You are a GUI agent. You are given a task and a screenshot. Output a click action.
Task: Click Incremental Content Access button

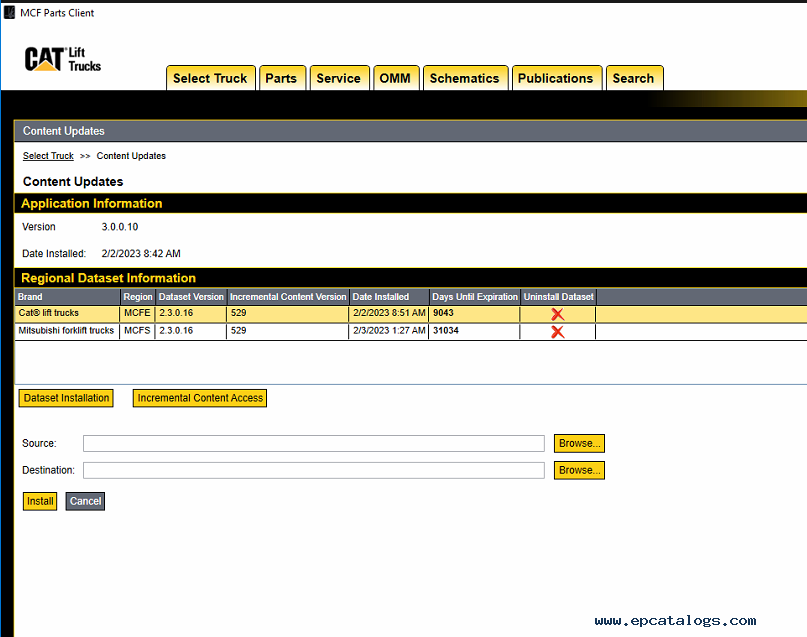click(x=200, y=398)
